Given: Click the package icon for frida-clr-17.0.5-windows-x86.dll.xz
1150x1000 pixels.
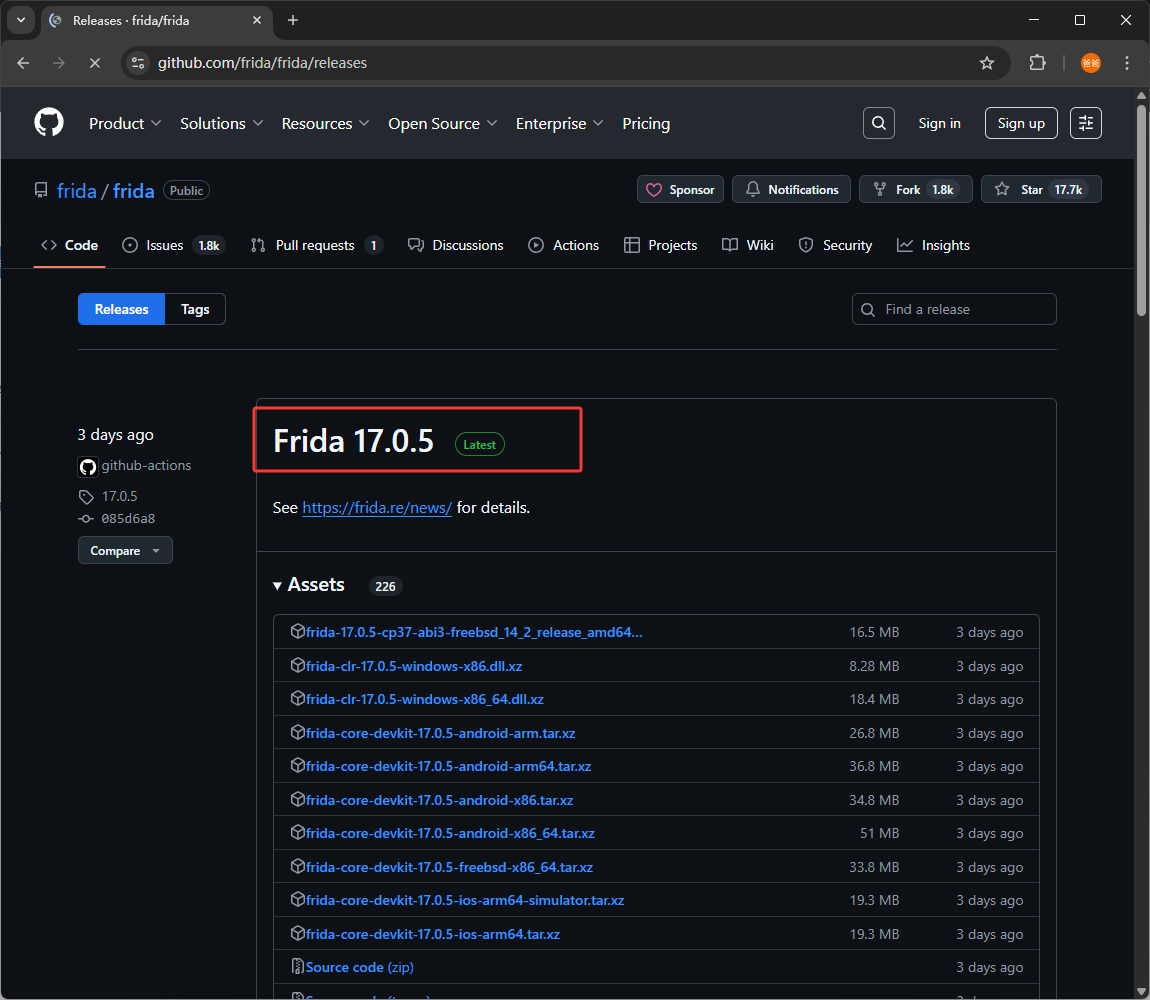Looking at the screenshot, I should [x=297, y=665].
